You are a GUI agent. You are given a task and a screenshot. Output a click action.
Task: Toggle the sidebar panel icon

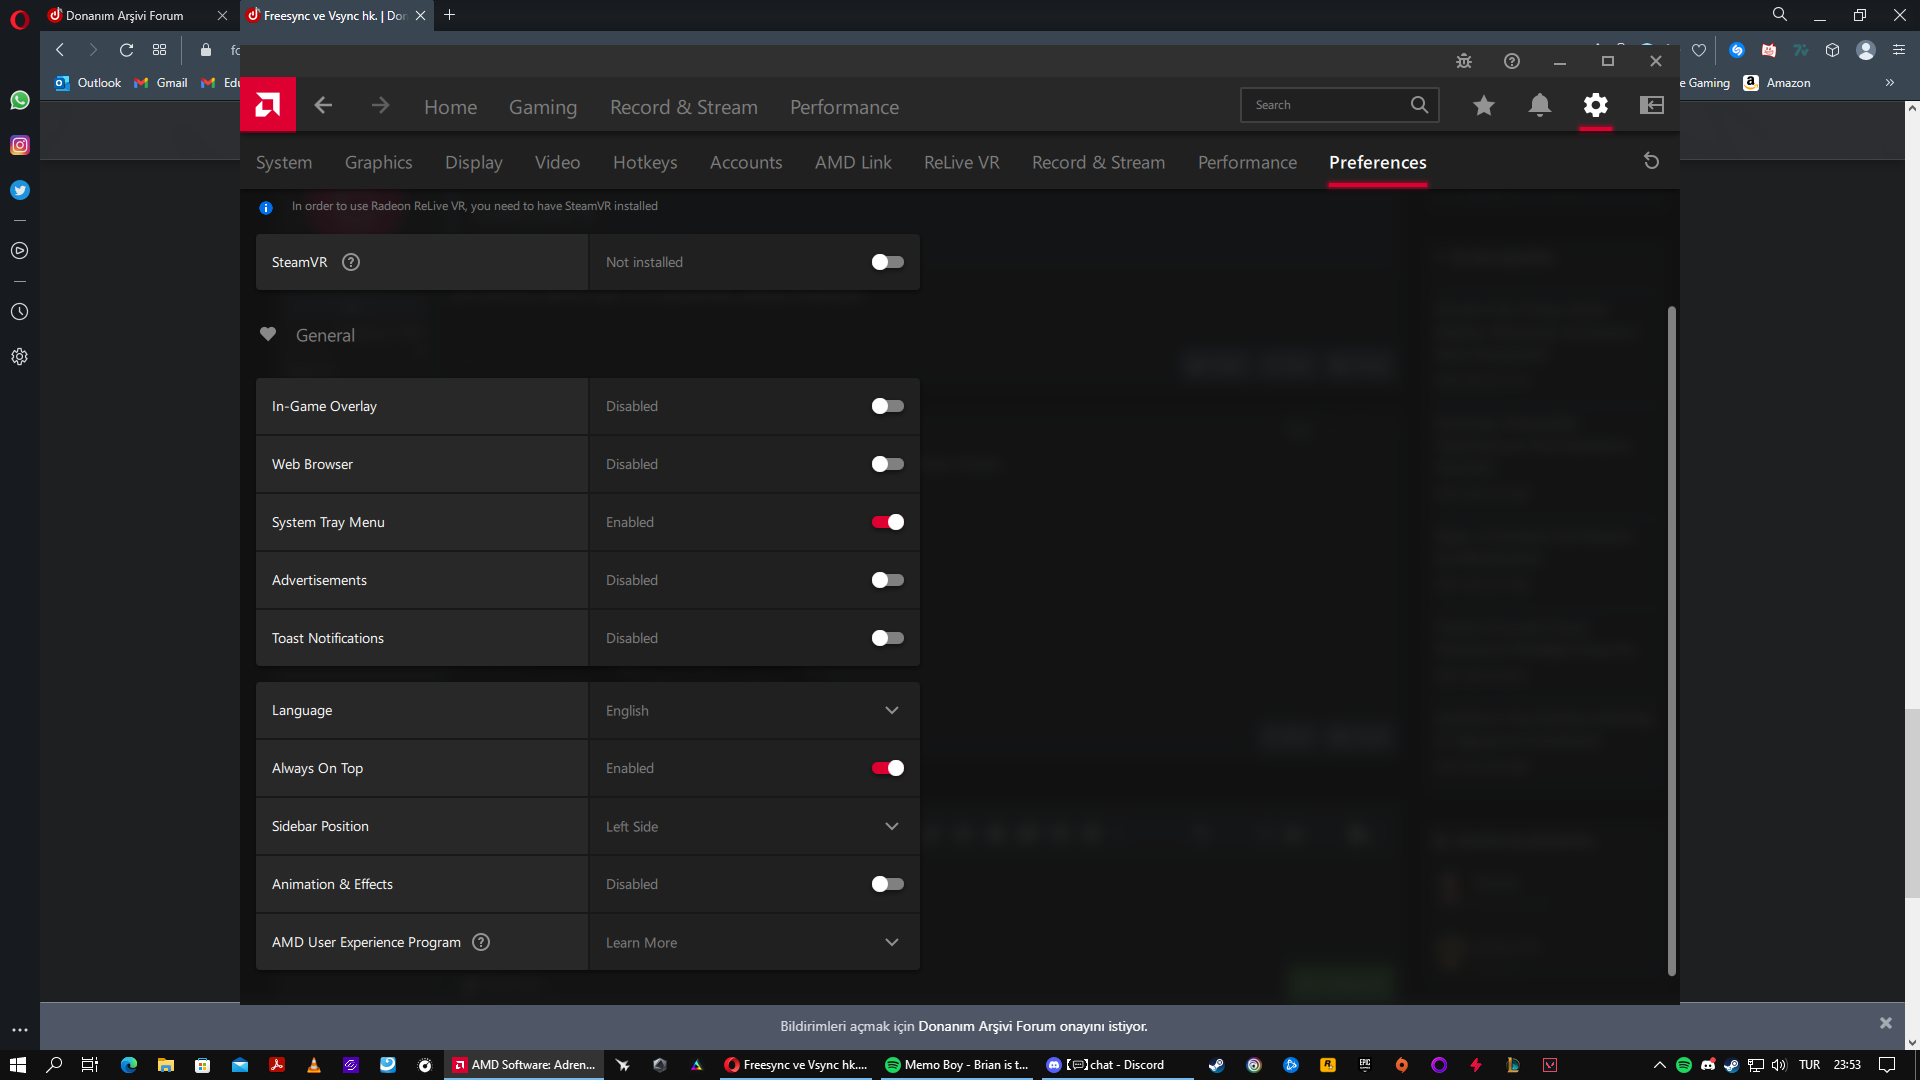tap(1651, 105)
